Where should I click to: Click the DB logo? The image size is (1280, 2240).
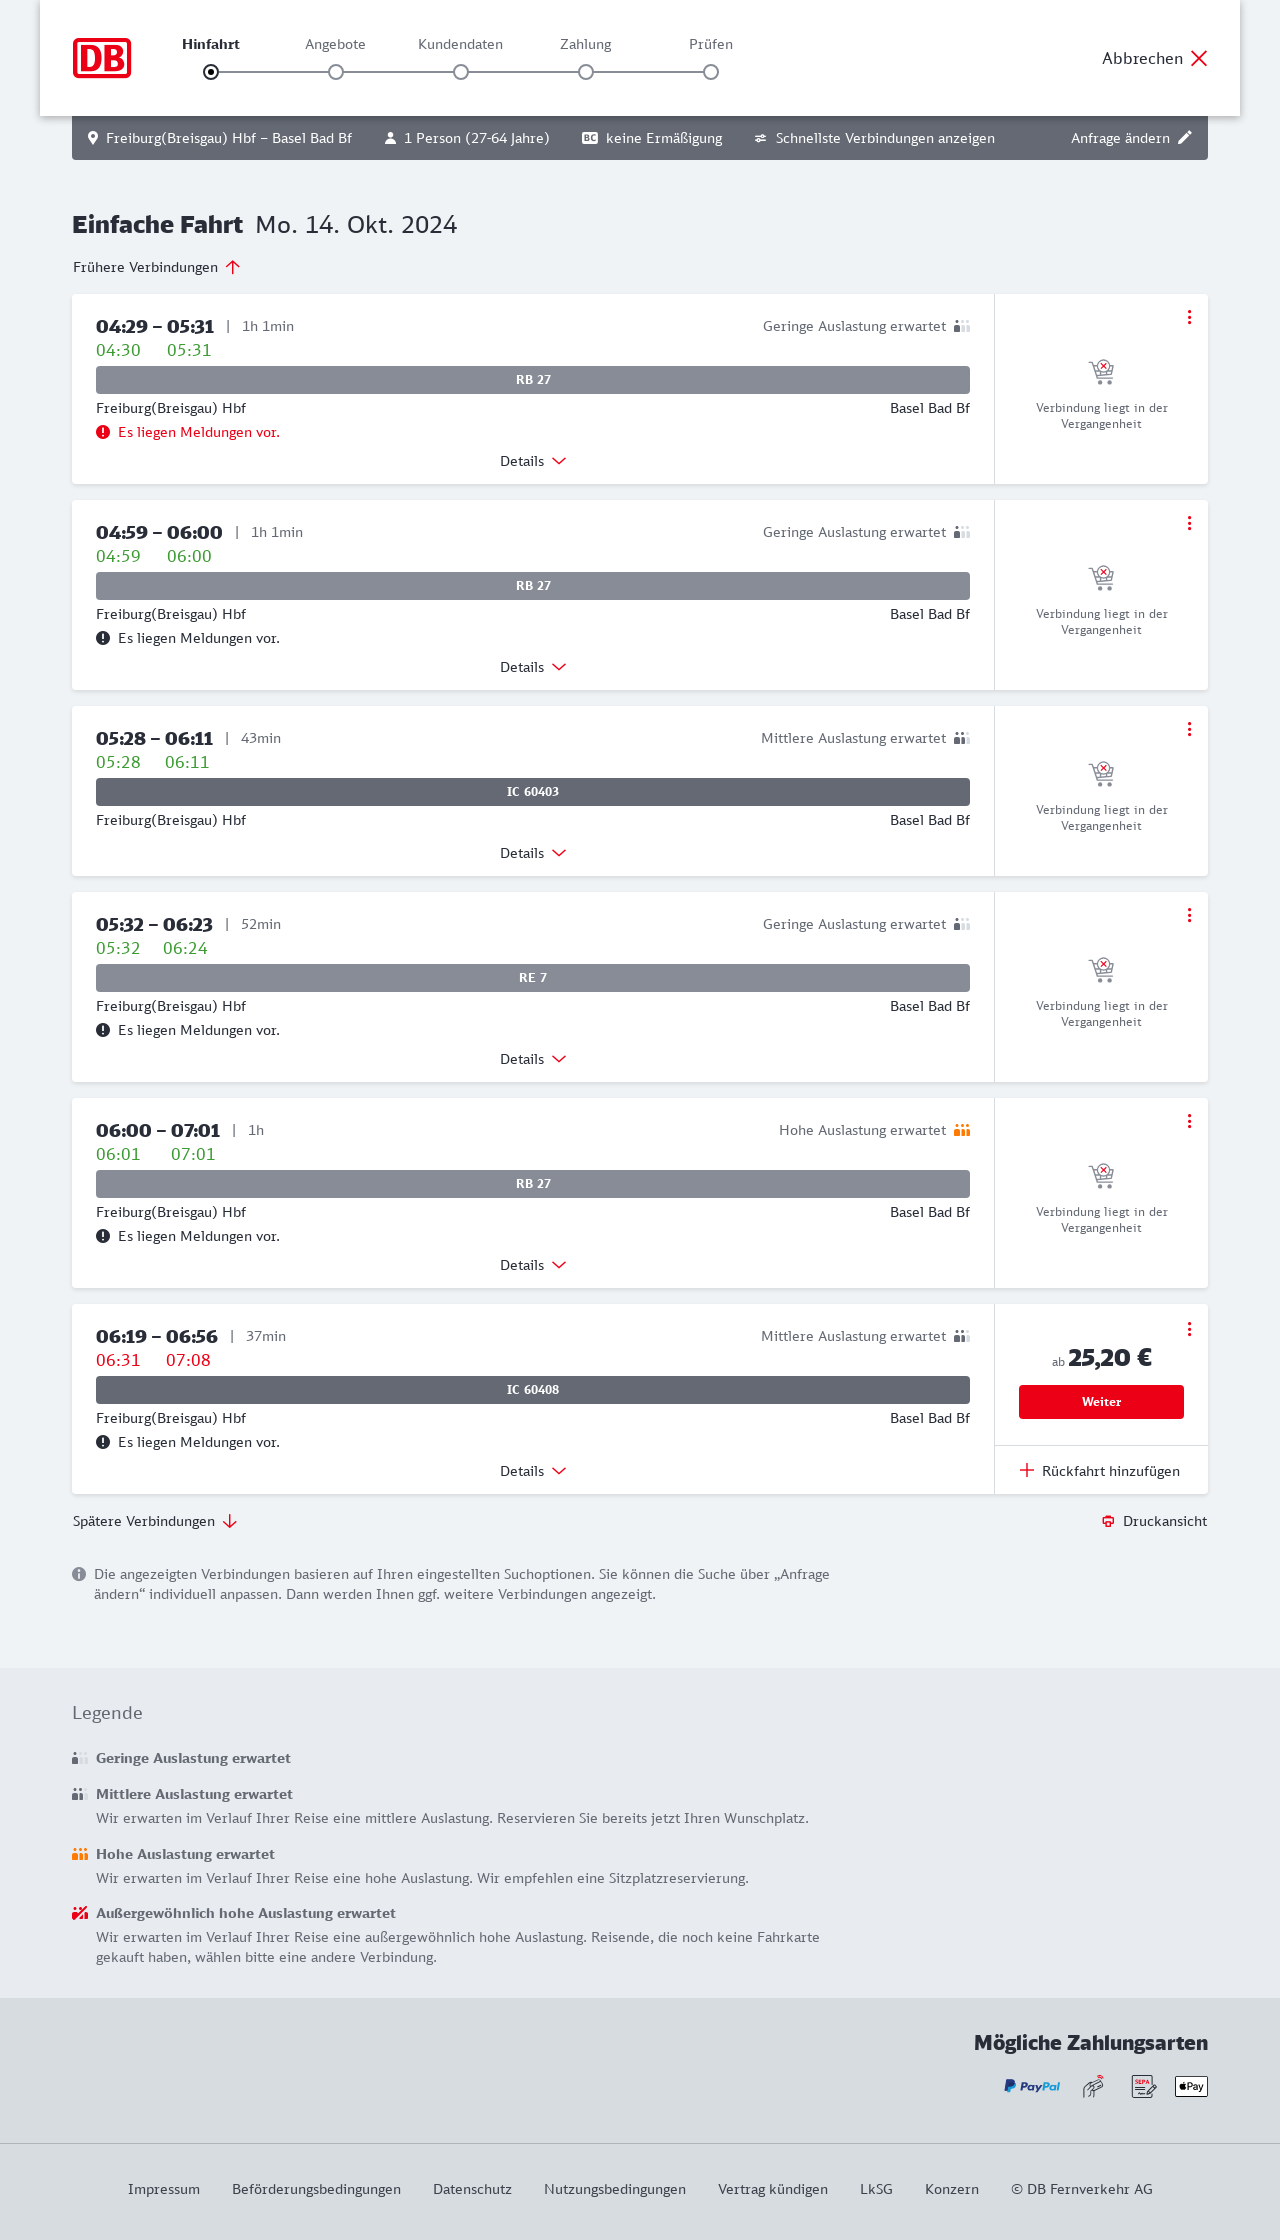[x=102, y=58]
